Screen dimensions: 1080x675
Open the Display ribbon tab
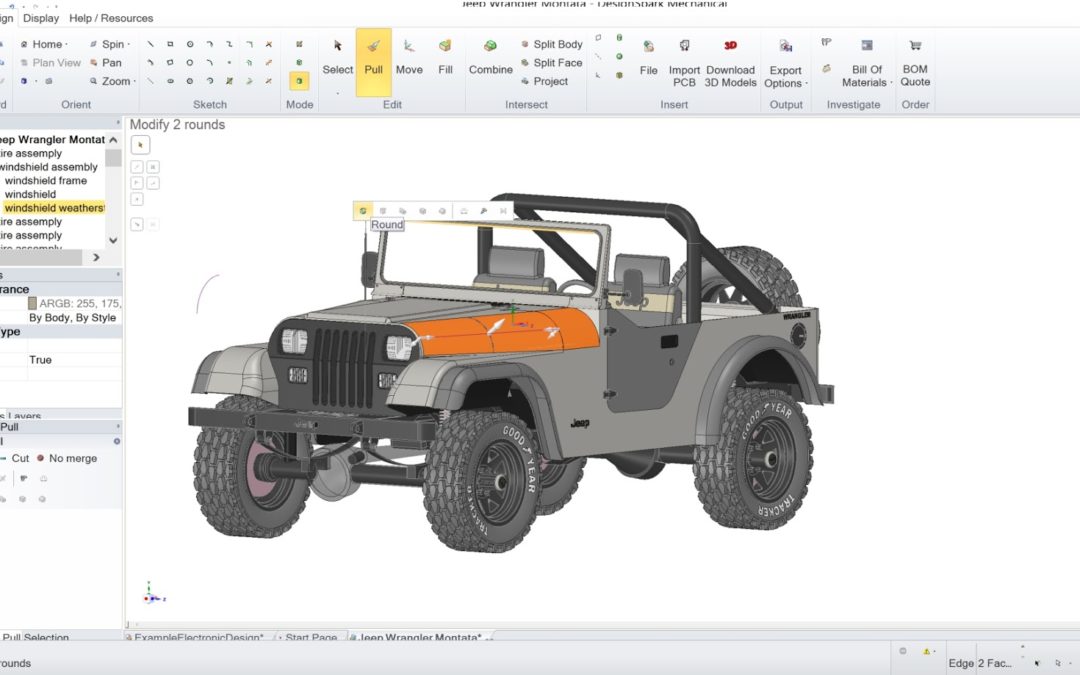point(41,18)
